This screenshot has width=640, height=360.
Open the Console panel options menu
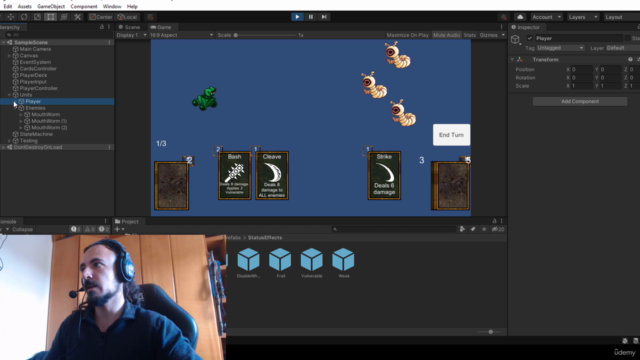[x=105, y=221]
